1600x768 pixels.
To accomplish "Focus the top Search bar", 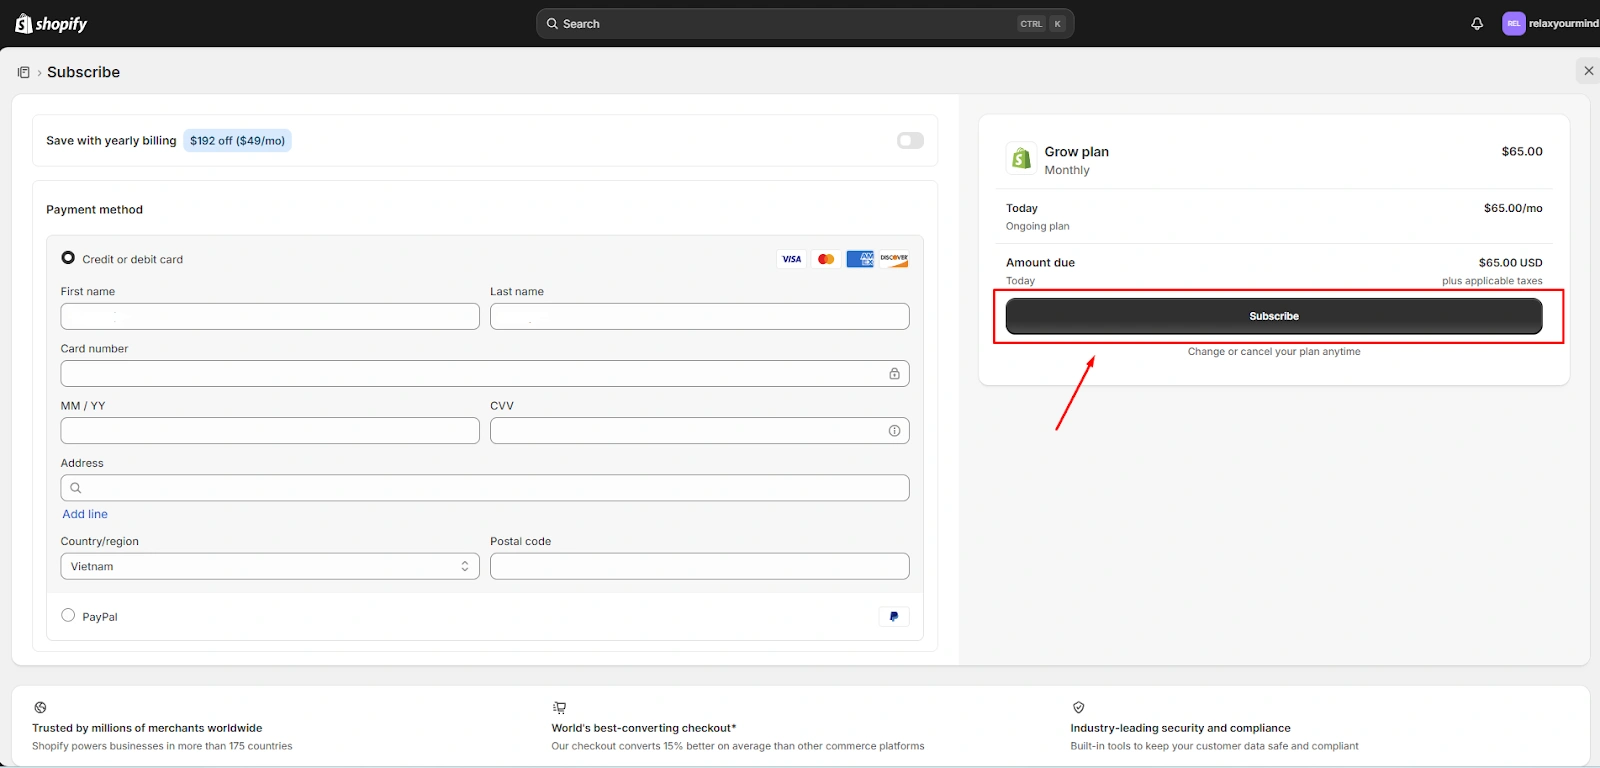I will coord(805,24).
